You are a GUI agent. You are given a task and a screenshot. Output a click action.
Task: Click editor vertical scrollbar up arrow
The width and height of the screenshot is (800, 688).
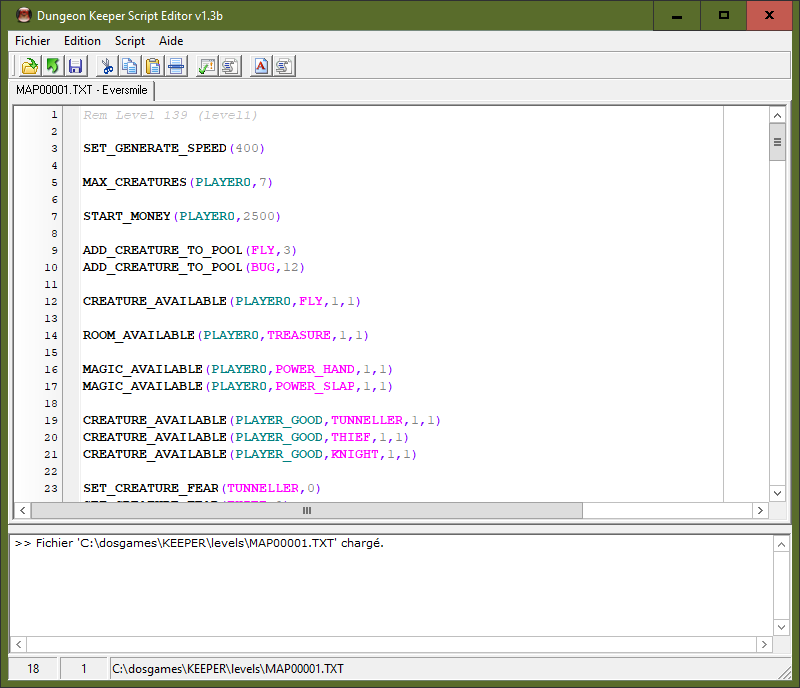coord(777,114)
